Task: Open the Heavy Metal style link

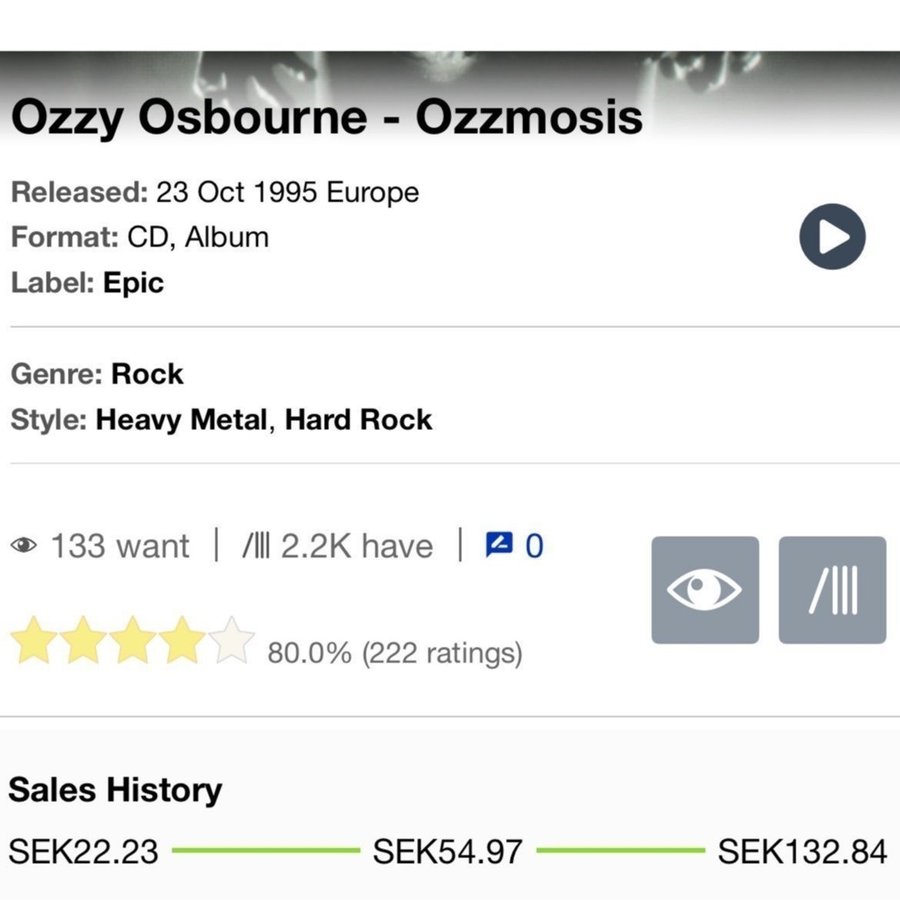Action: [x=181, y=419]
